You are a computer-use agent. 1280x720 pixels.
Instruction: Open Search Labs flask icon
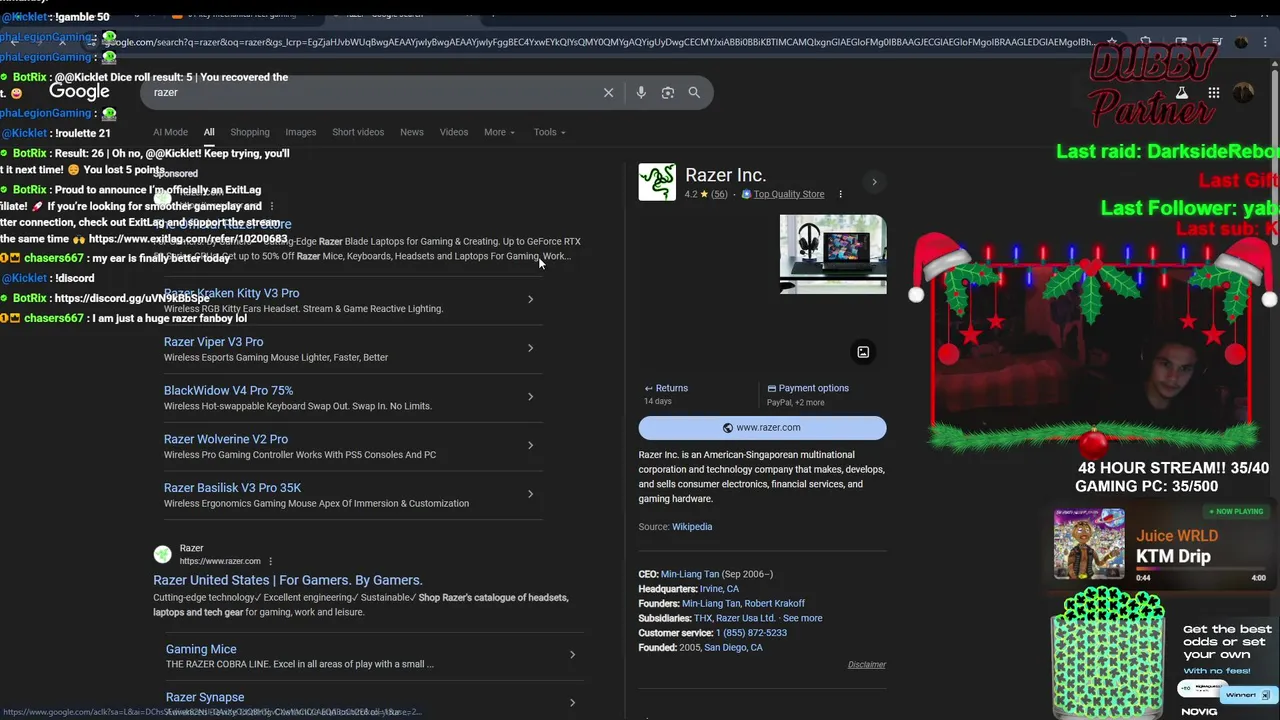coord(1181,93)
